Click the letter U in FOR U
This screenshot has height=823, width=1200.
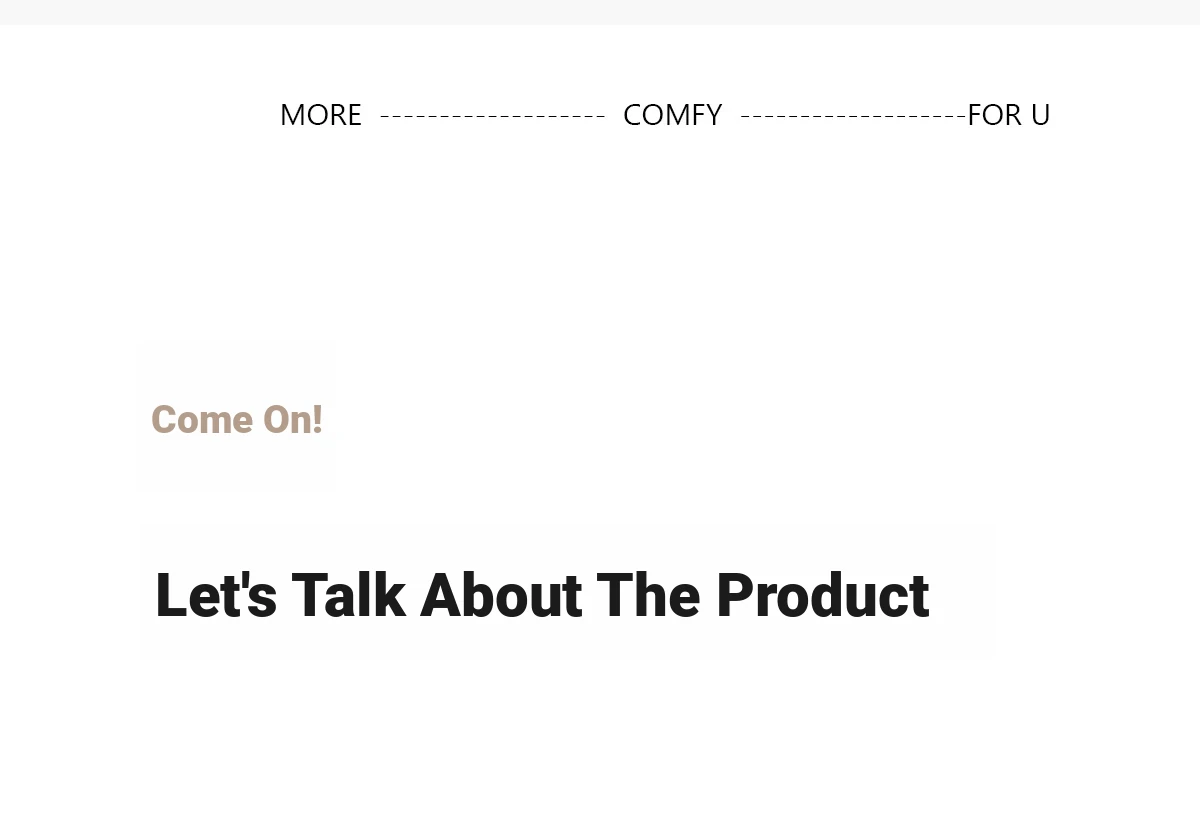pos(1040,115)
